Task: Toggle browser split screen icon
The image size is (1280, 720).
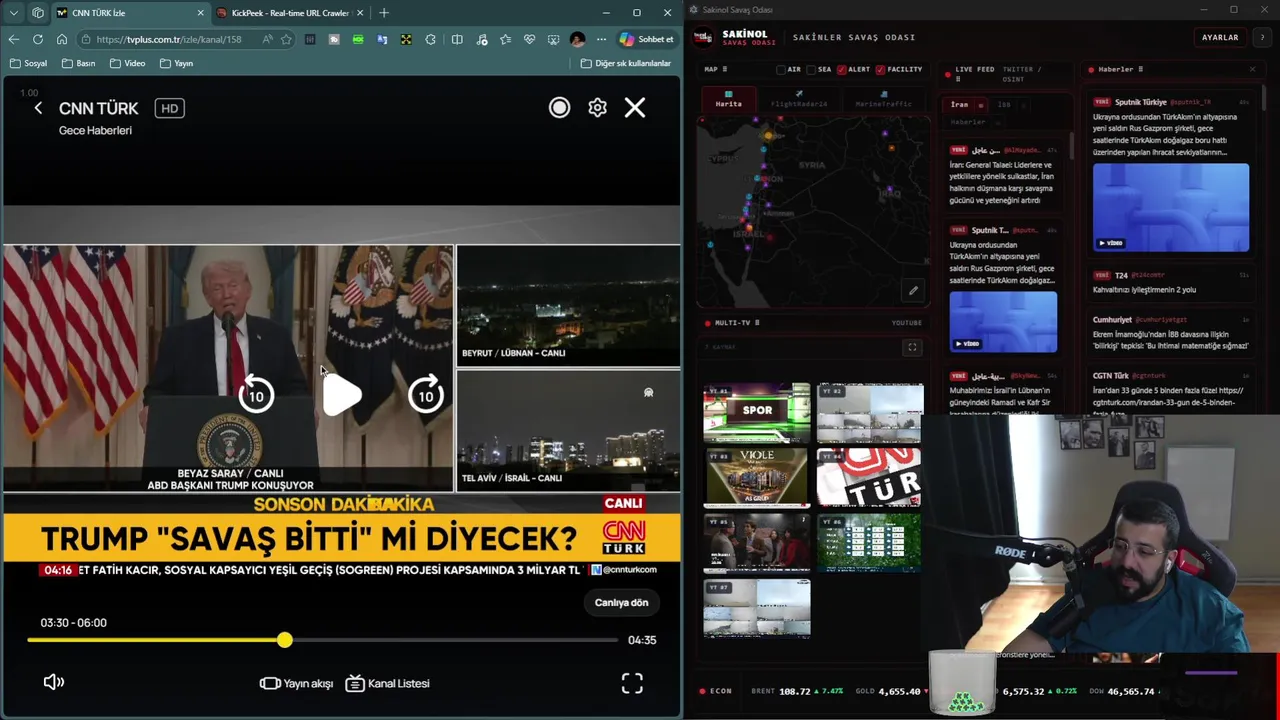Action: point(457,39)
